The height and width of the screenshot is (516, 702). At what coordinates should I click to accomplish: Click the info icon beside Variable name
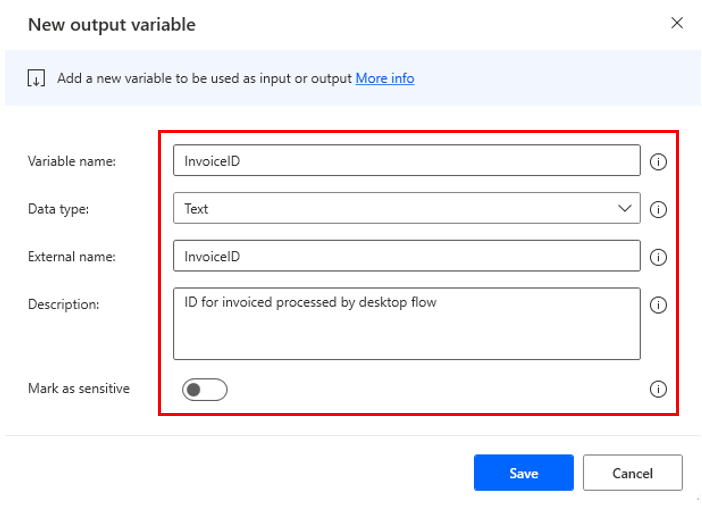click(x=658, y=161)
